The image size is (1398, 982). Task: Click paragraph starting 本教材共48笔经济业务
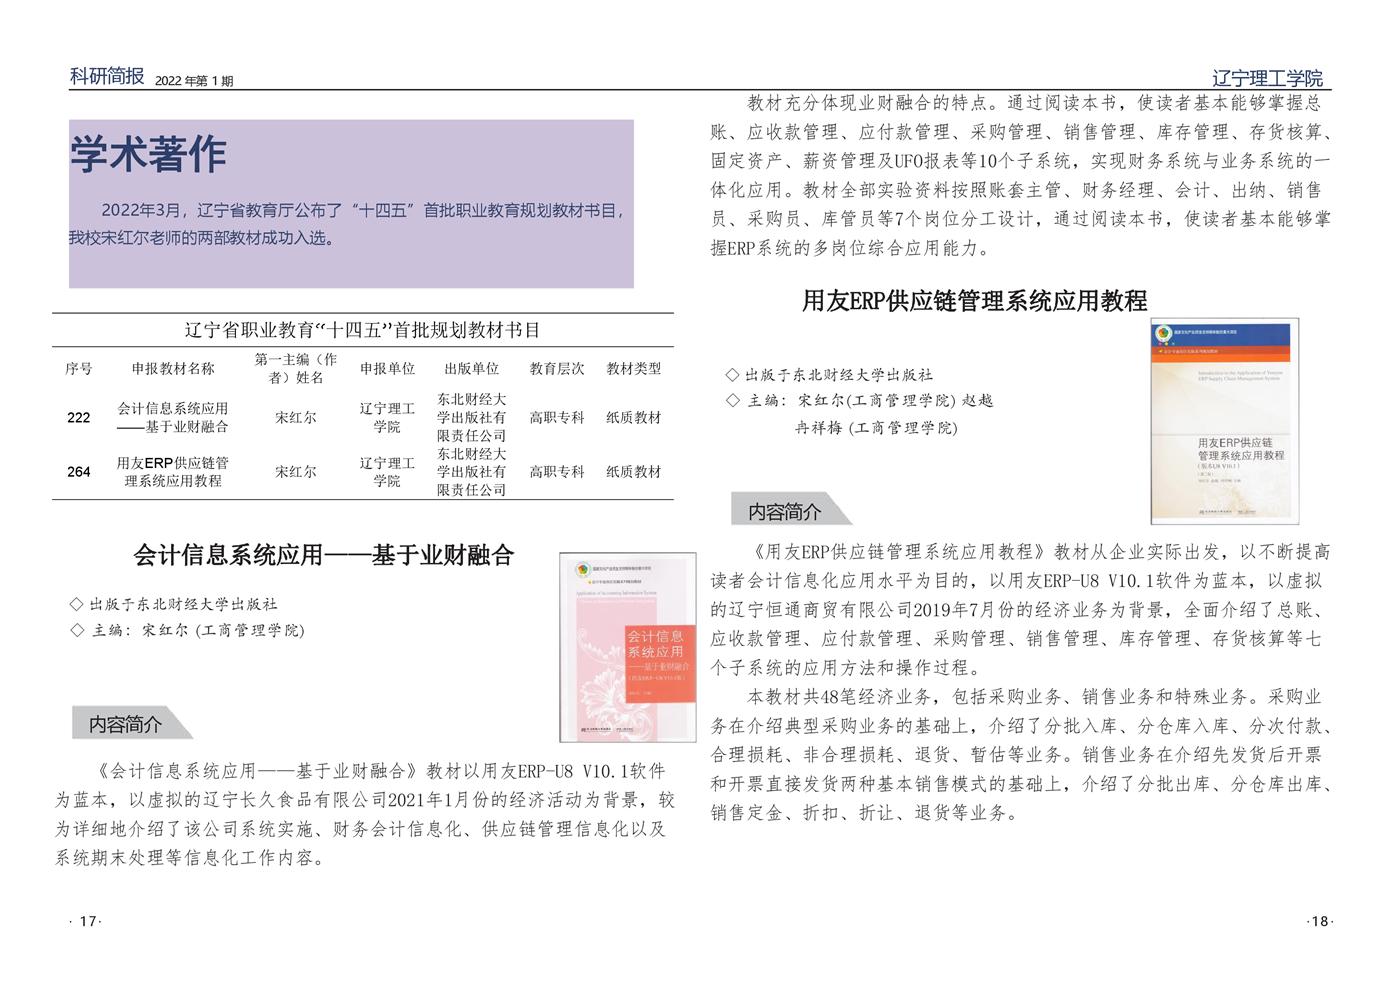click(x=1020, y=755)
